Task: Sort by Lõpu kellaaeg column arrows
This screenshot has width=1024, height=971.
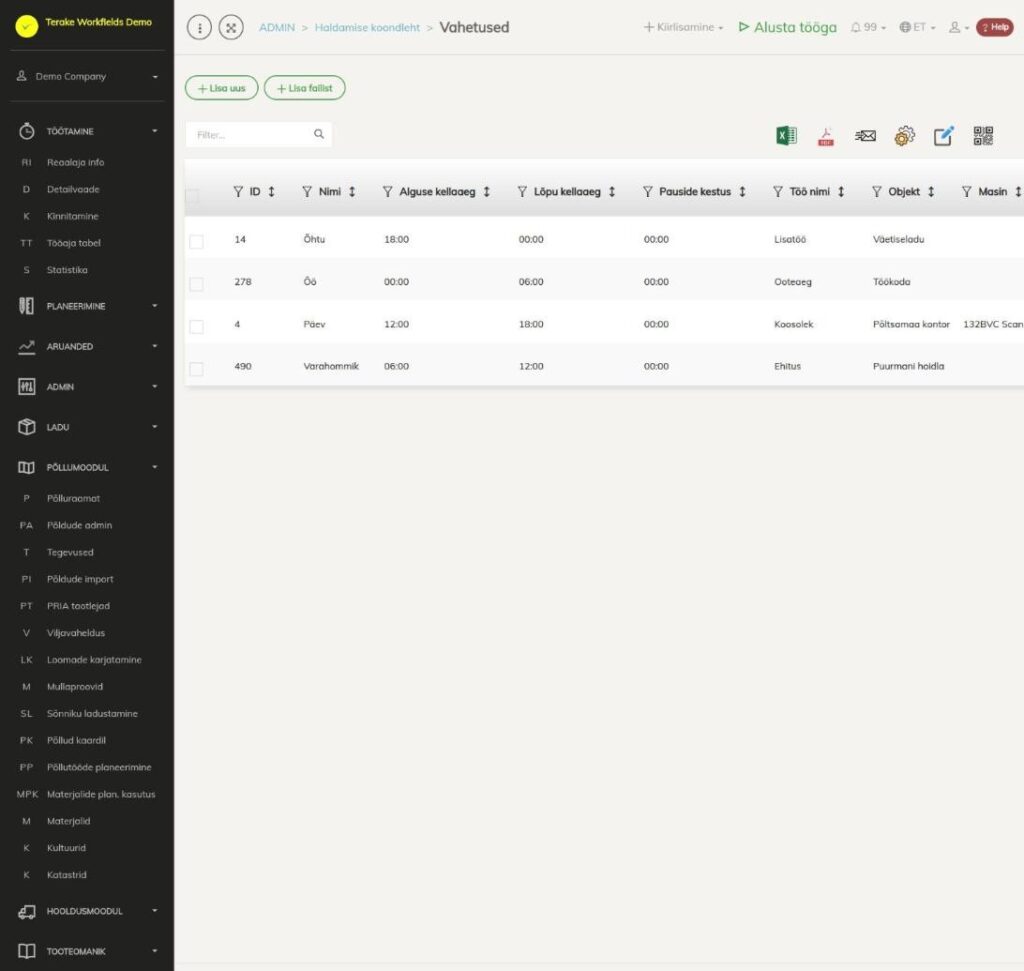Action: [612, 191]
